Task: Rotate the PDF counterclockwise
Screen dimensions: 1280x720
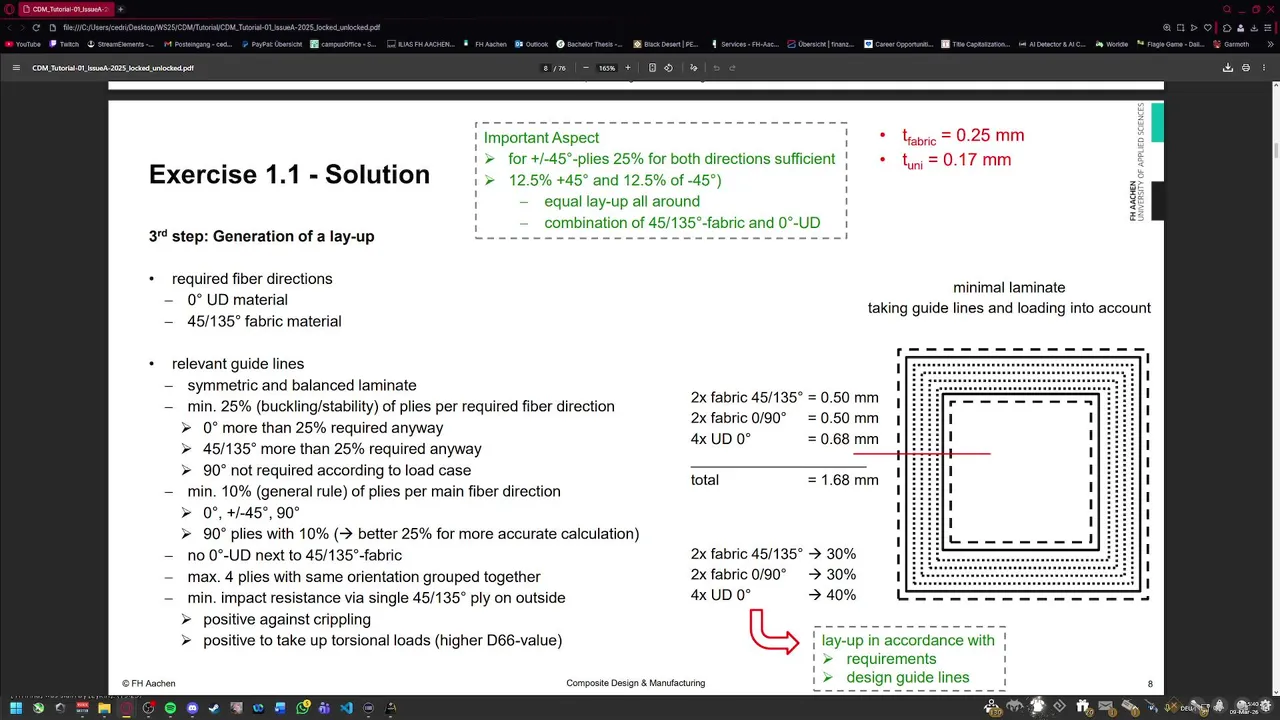Action: [668, 68]
